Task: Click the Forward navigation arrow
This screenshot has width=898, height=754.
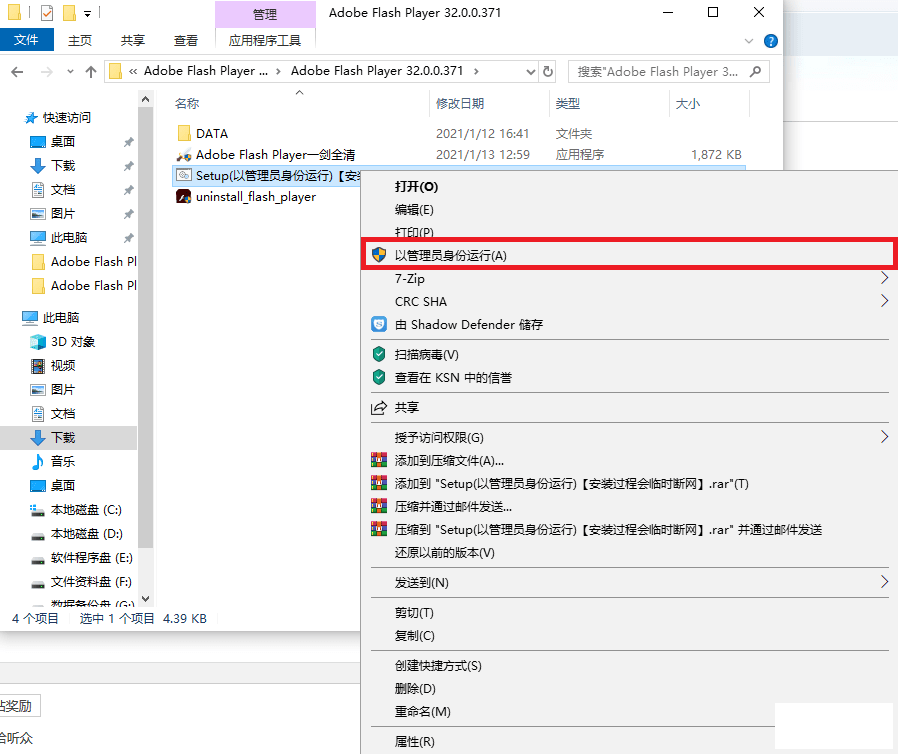Action: 47,72
